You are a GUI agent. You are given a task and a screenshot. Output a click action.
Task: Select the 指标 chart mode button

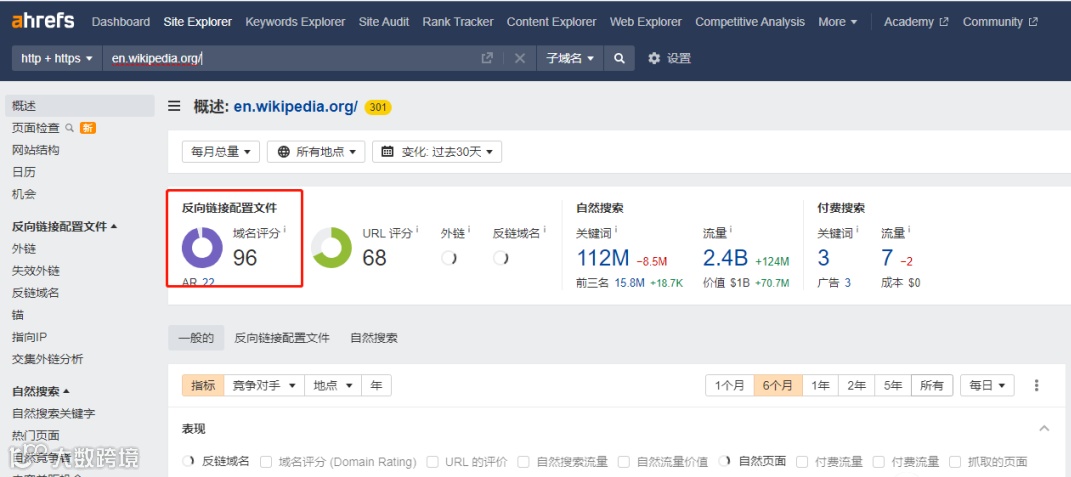203,385
